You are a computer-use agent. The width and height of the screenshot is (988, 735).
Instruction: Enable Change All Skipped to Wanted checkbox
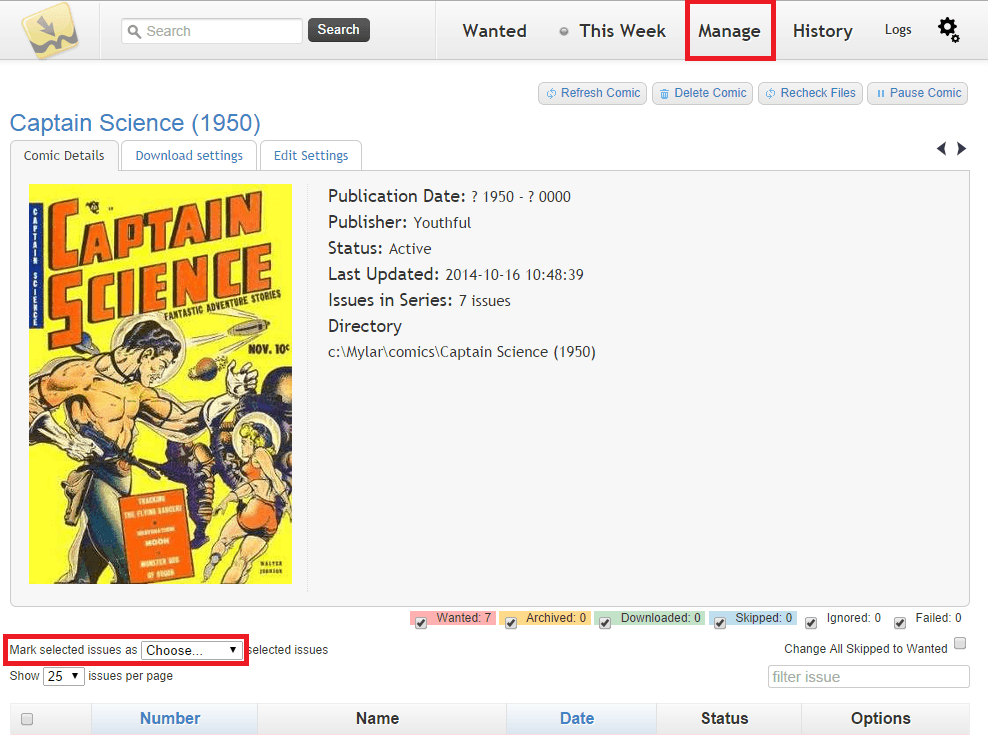[x=960, y=643]
